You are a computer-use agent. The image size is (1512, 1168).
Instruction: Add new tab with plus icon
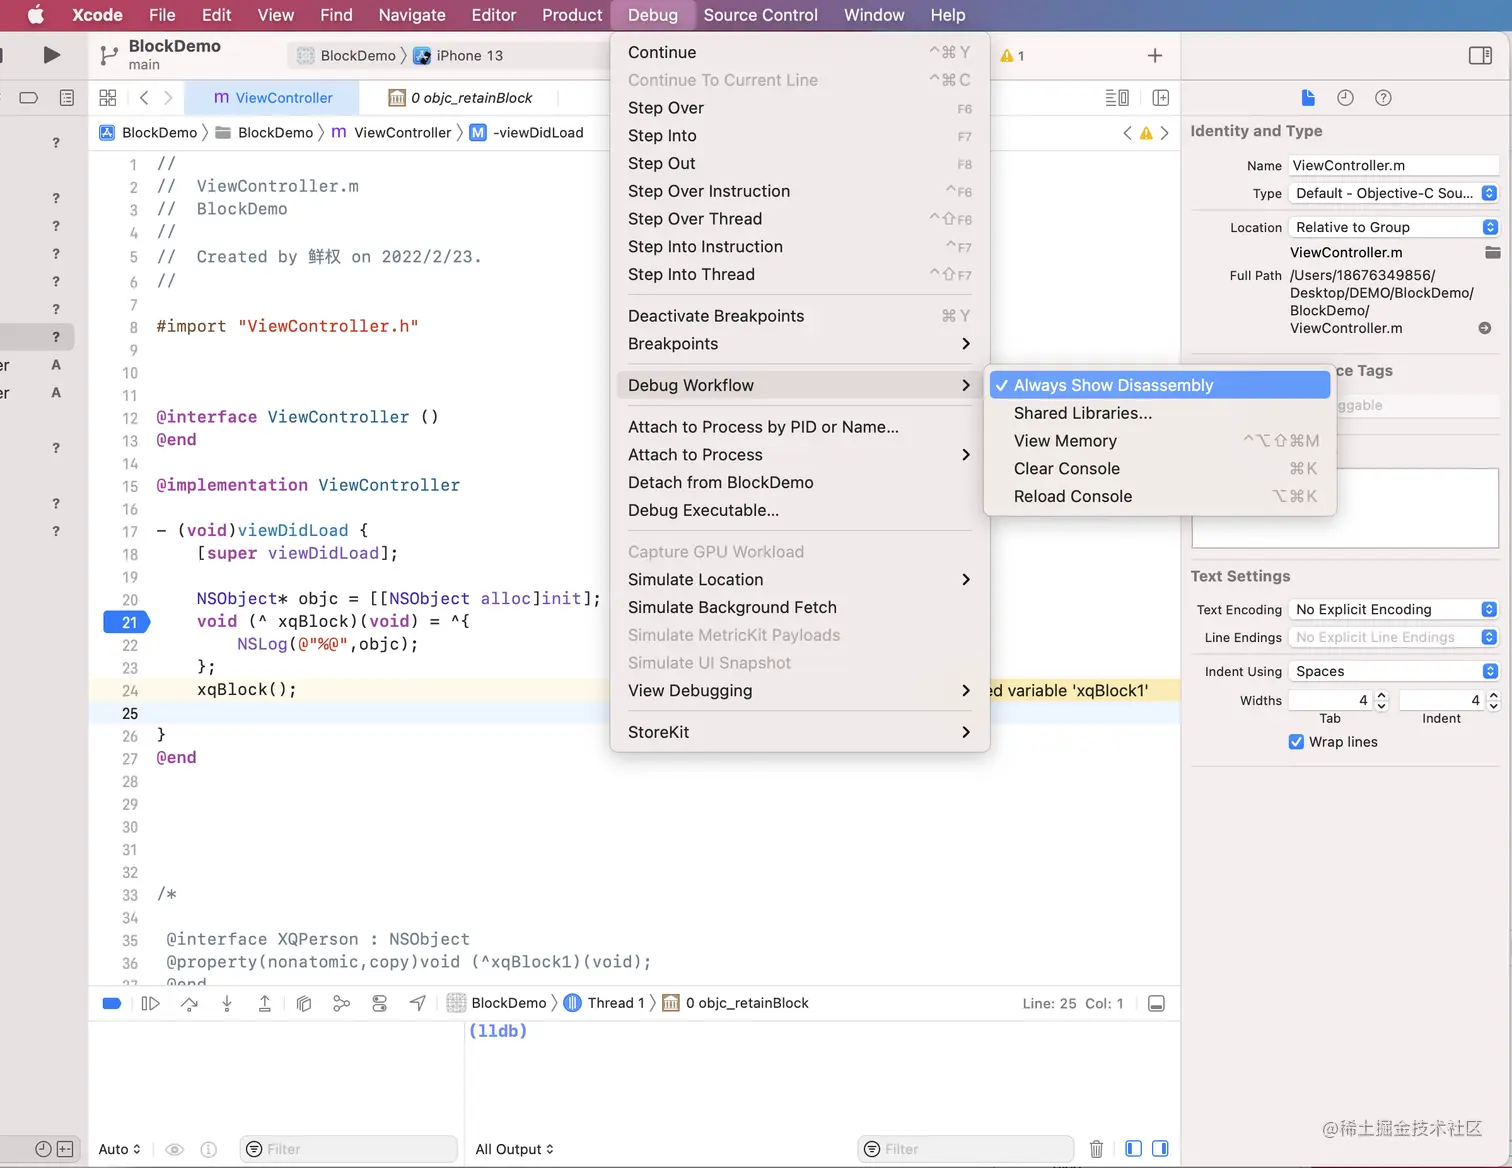tap(1155, 55)
